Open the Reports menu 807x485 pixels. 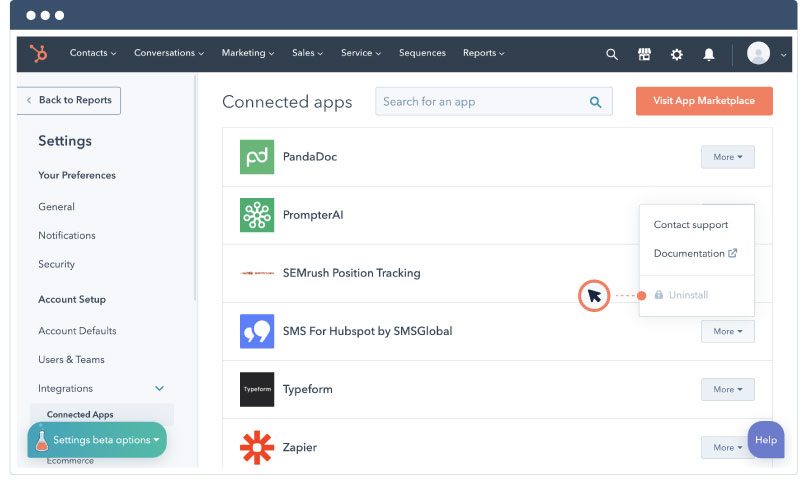483,53
